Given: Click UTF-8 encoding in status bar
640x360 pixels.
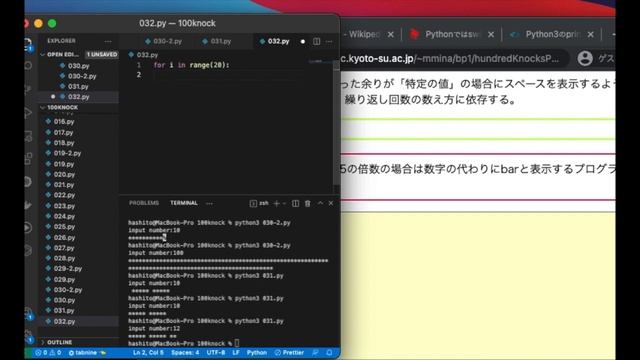Looking at the screenshot, I should 216,353.
